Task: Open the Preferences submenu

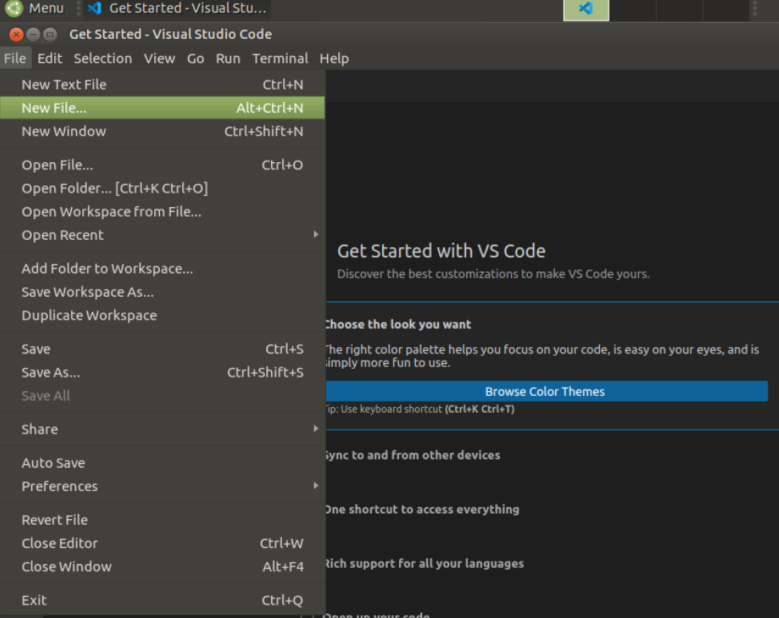Action: (x=60, y=486)
